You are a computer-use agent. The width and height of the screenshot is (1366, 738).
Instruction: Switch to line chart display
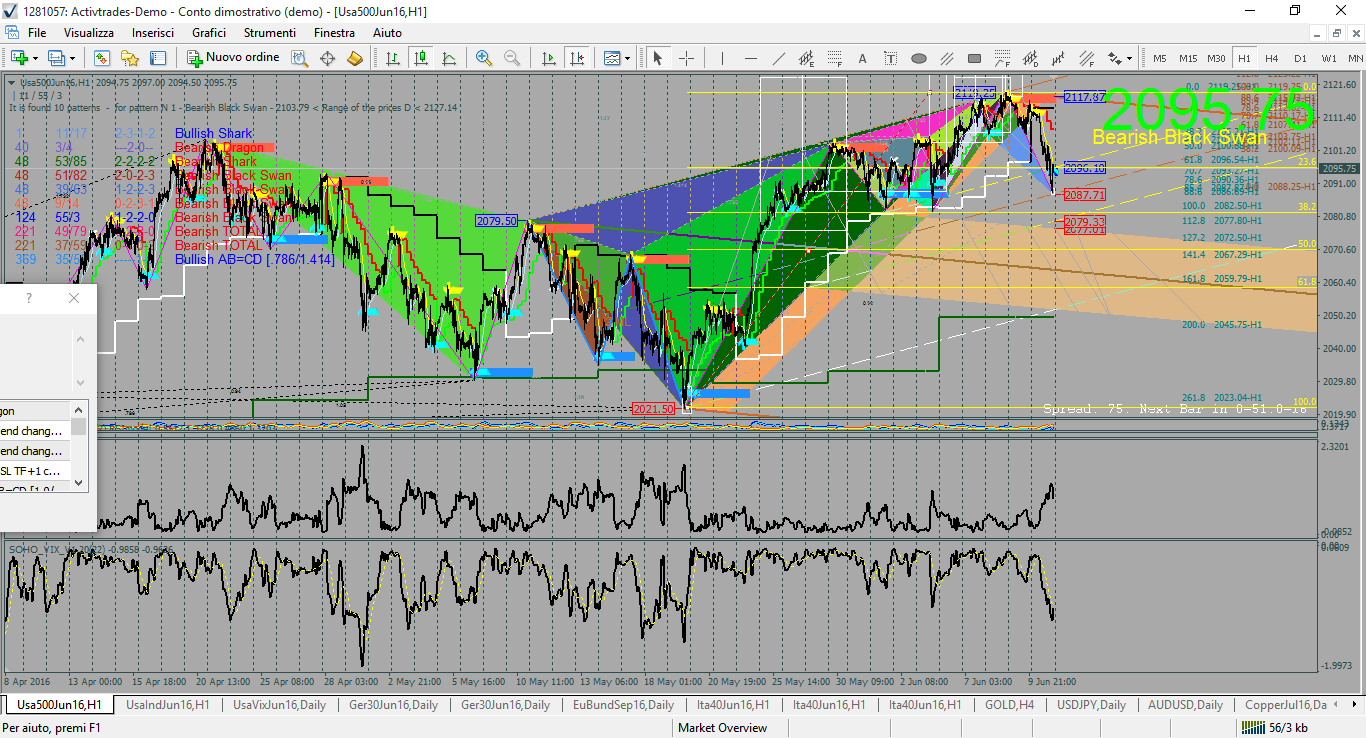pos(449,58)
